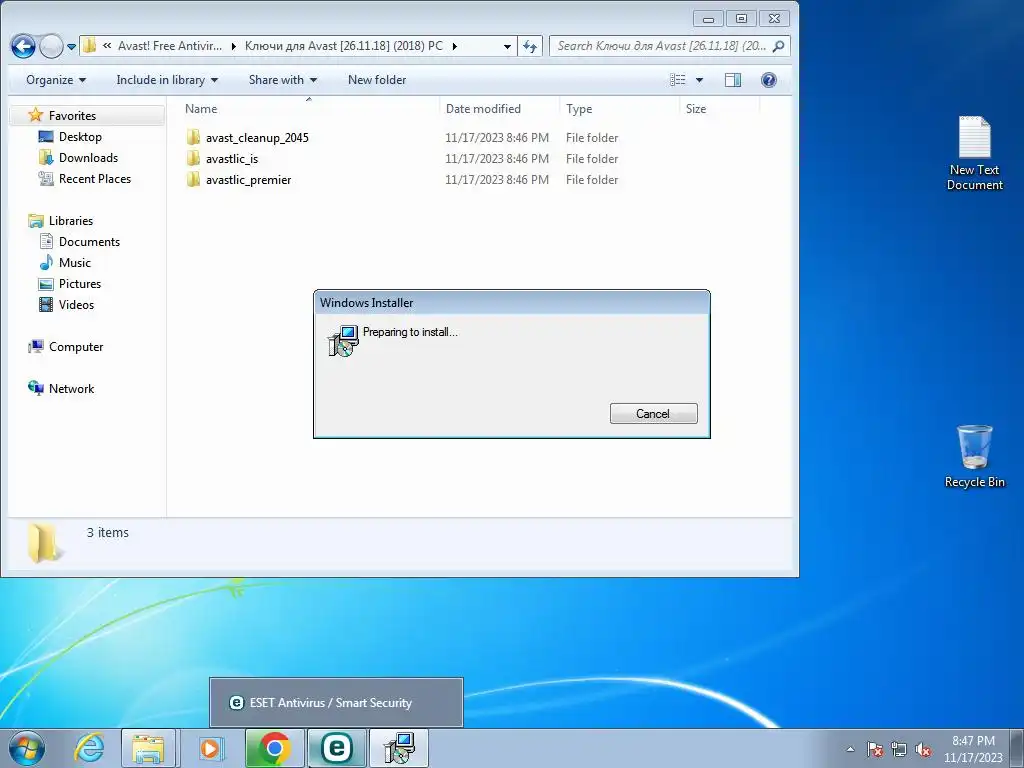Image resolution: width=1024 pixels, height=768 pixels.
Task: Select Libraries in the navigation pane
Action: (x=71, y=221)
